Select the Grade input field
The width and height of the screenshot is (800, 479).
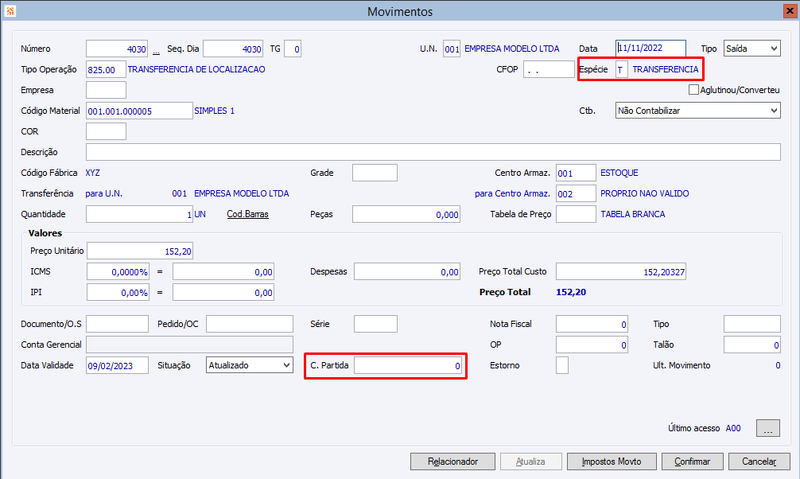point(374,173)
